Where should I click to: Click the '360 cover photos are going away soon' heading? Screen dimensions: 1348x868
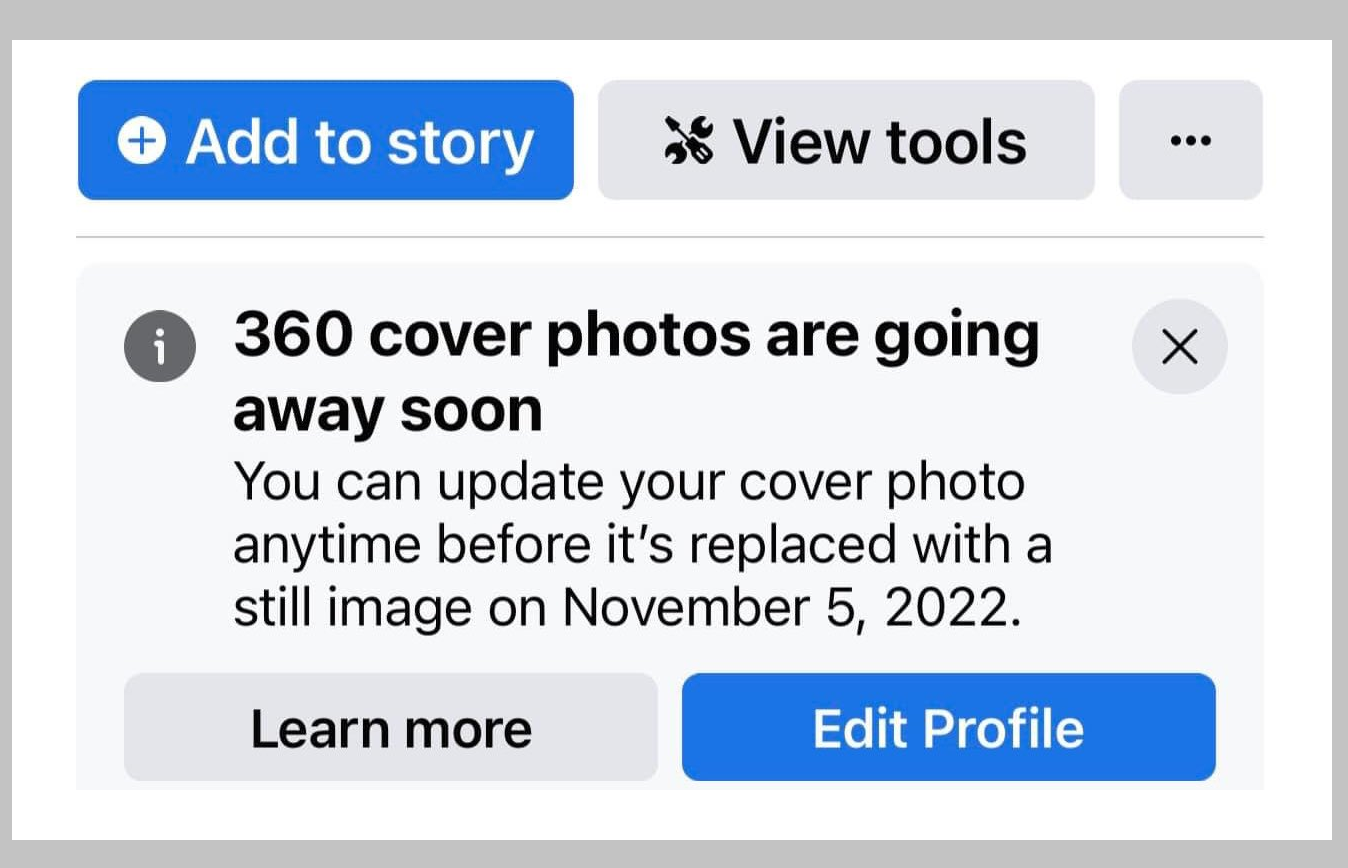click(x=636, y=373)
